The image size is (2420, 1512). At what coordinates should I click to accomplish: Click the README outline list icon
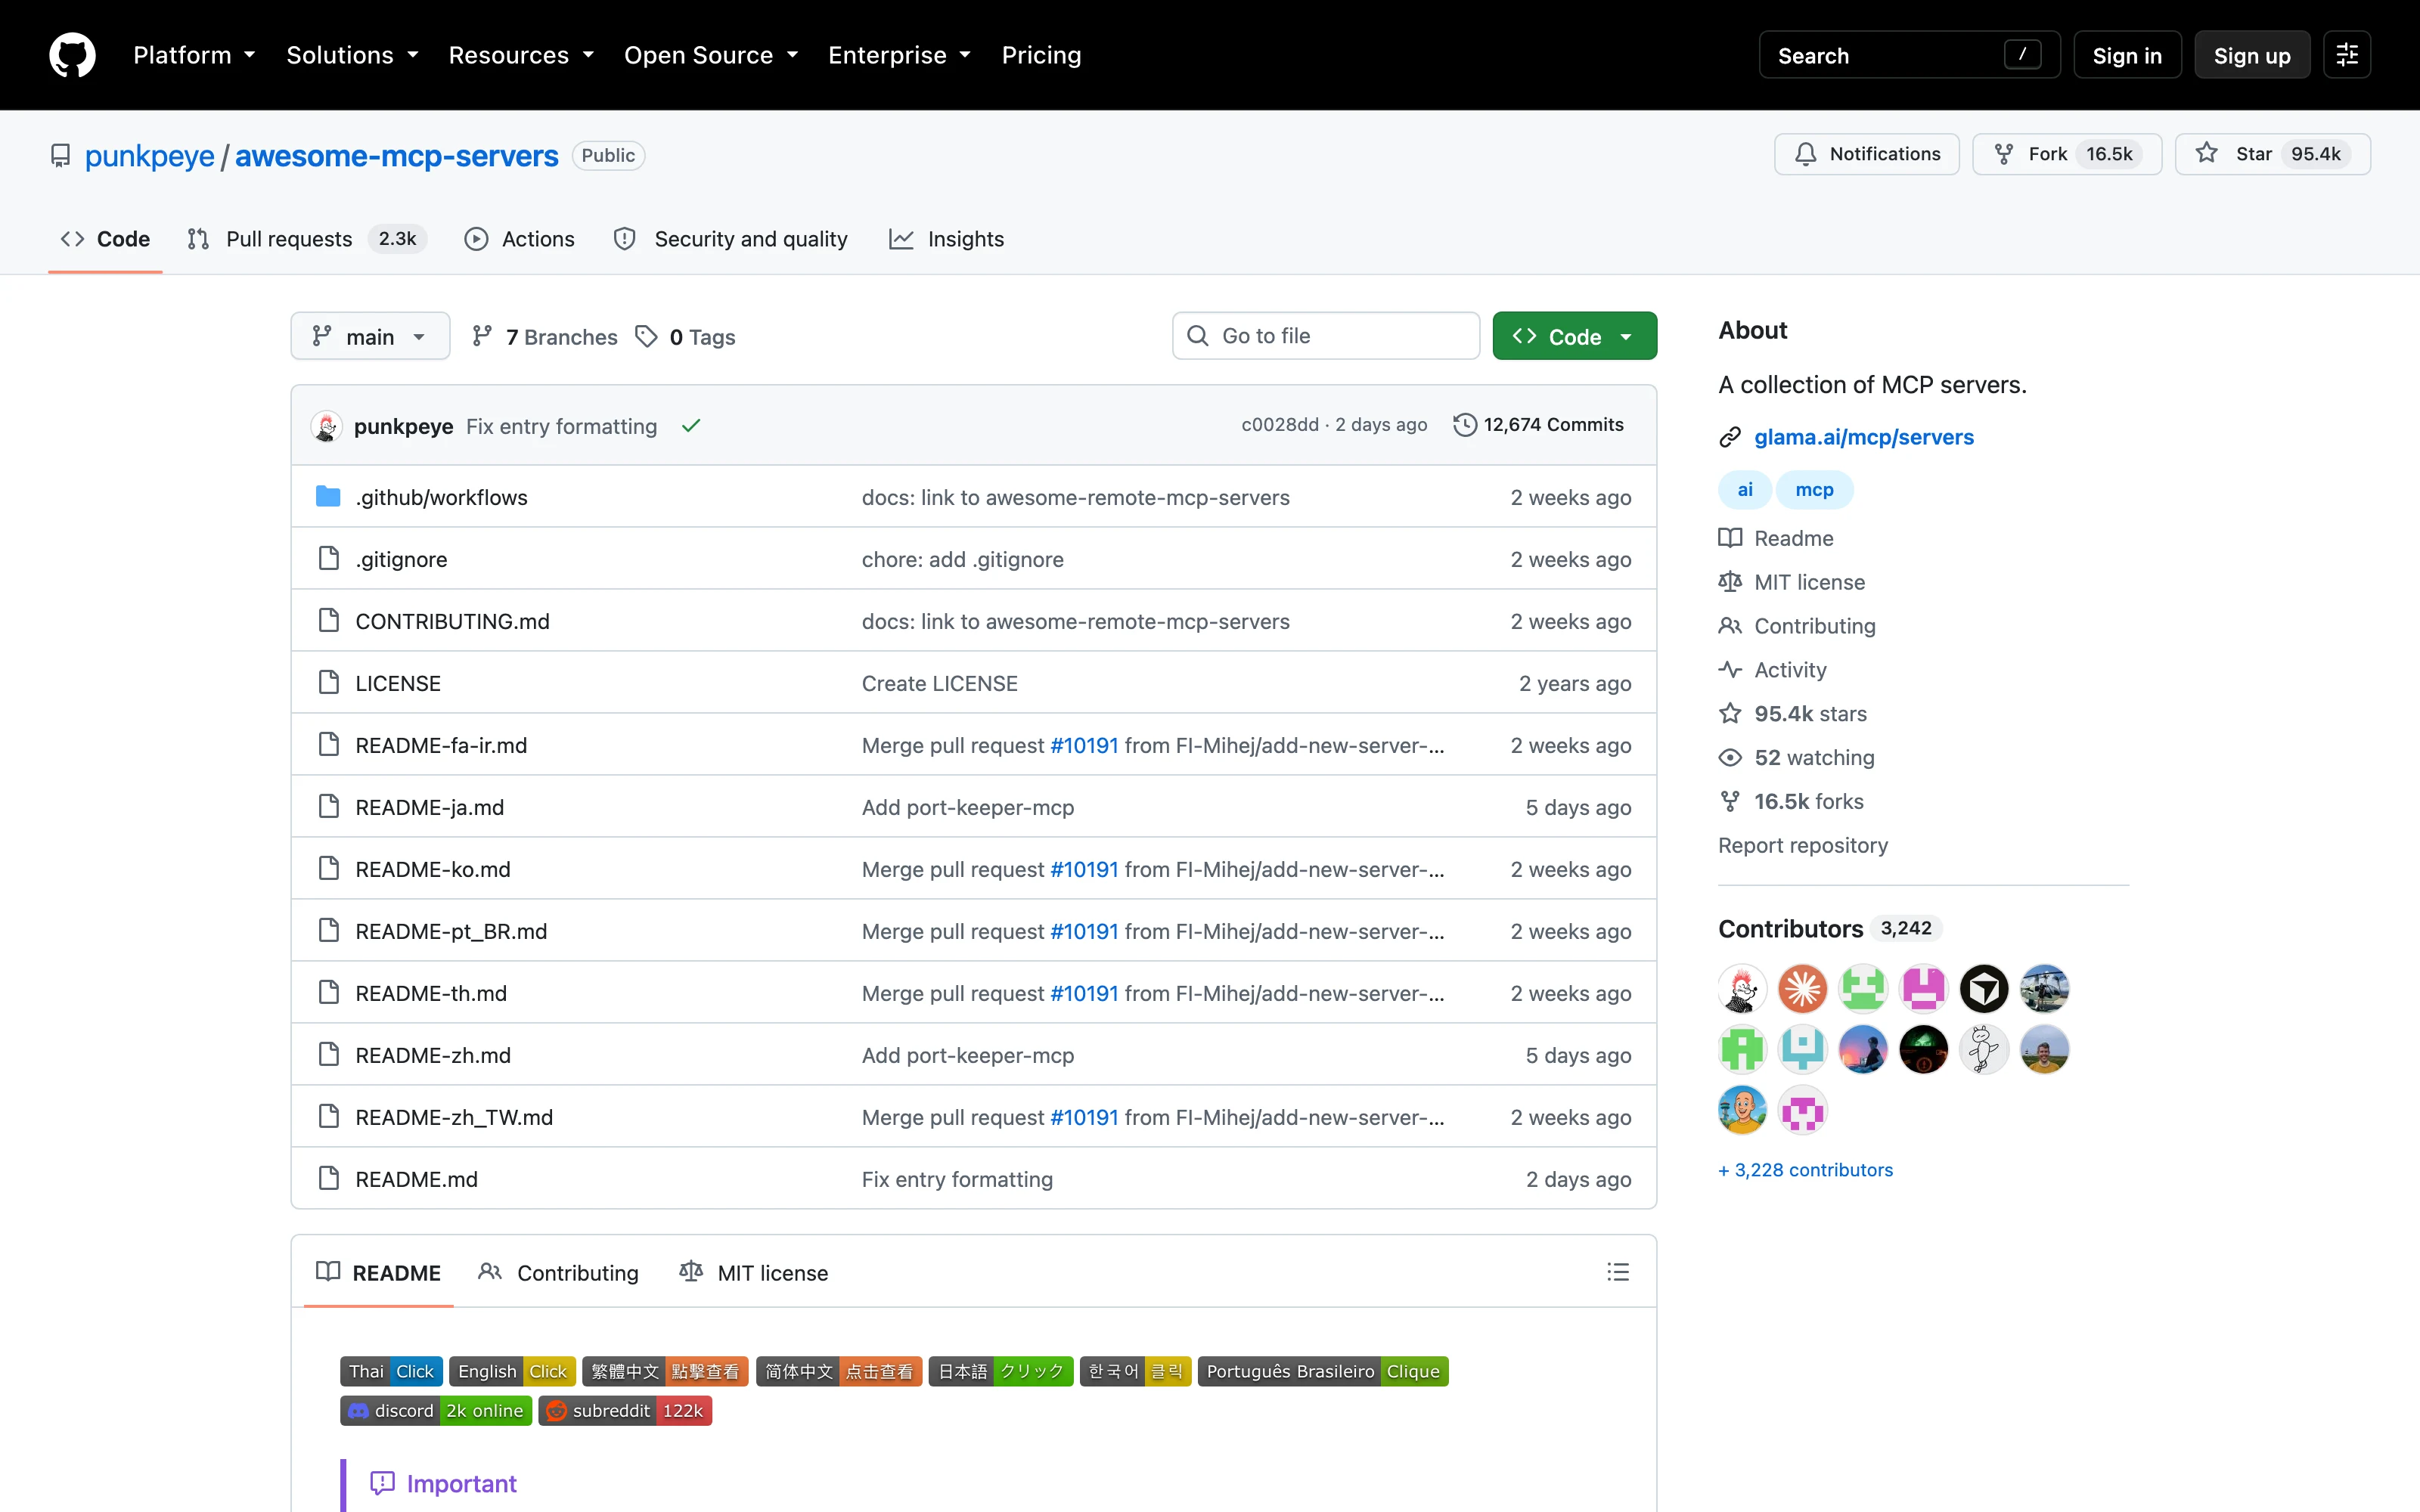click(1617, 1272)
